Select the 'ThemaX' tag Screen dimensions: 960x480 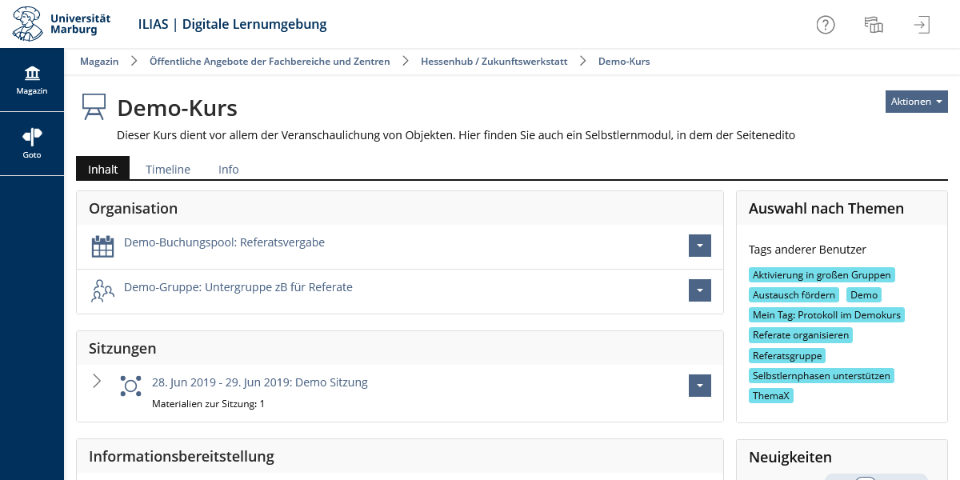771,396
